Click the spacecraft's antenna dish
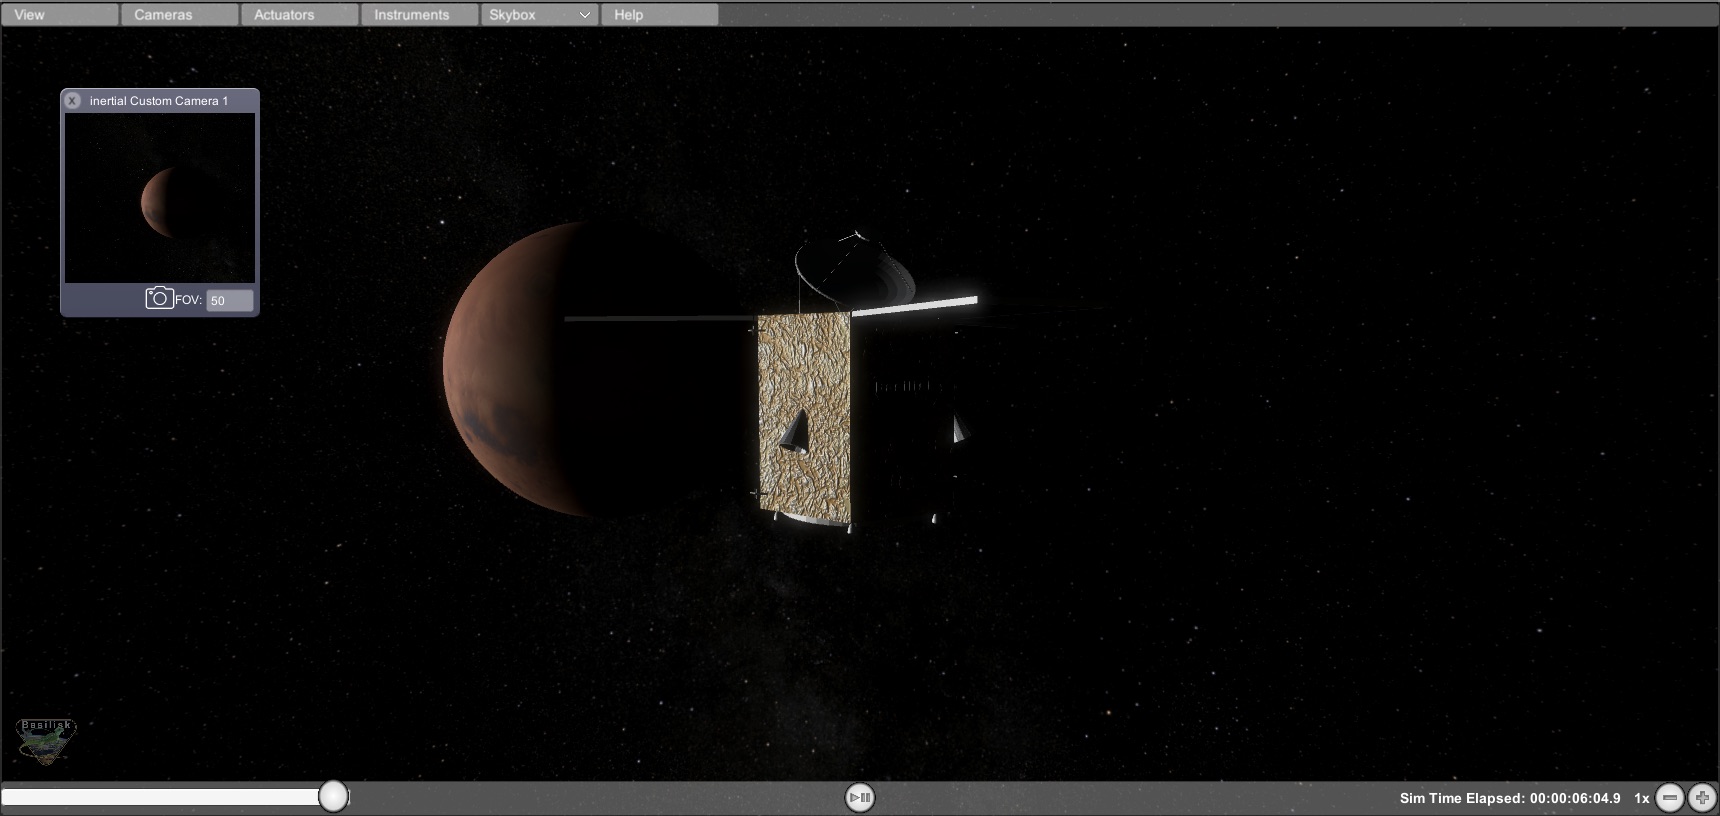1720x816 pixels. click(853, 266)
